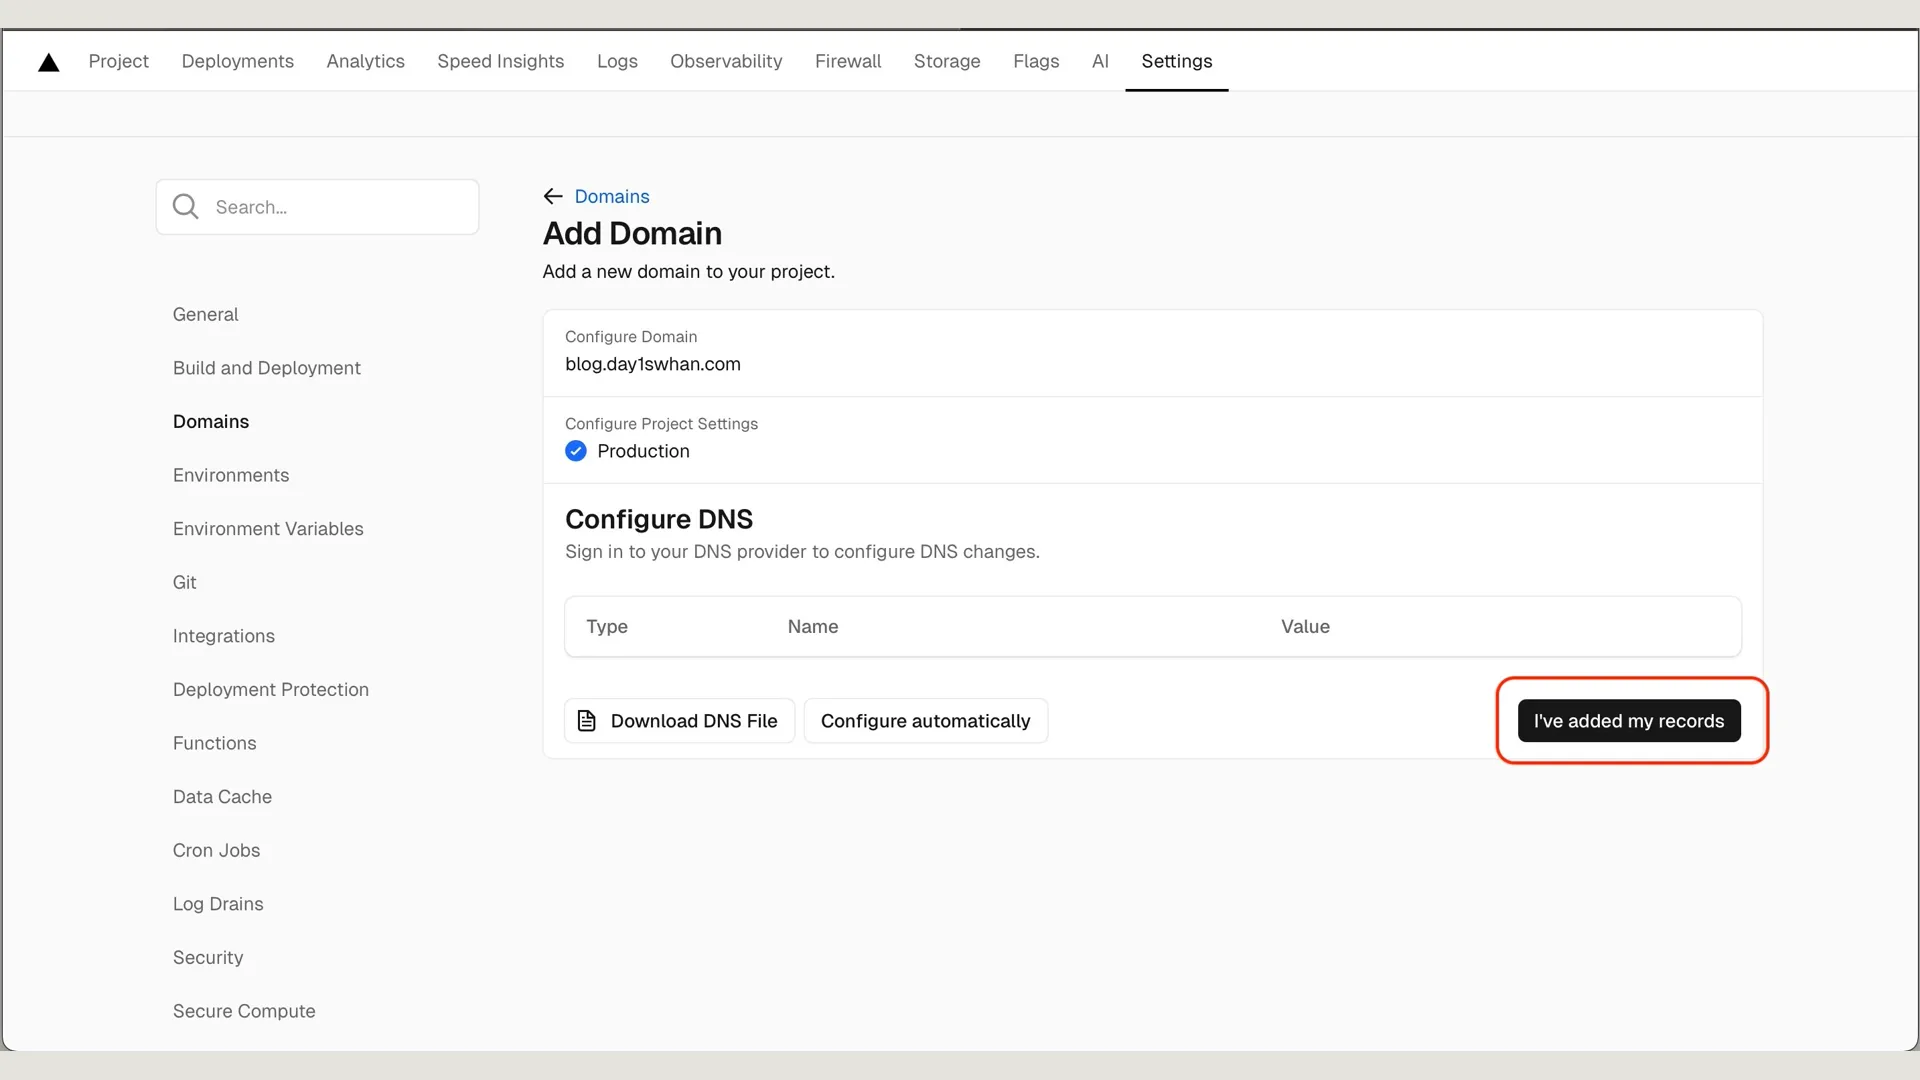
Task: Click the Vercel triangle logo
Action: [48, 63]
